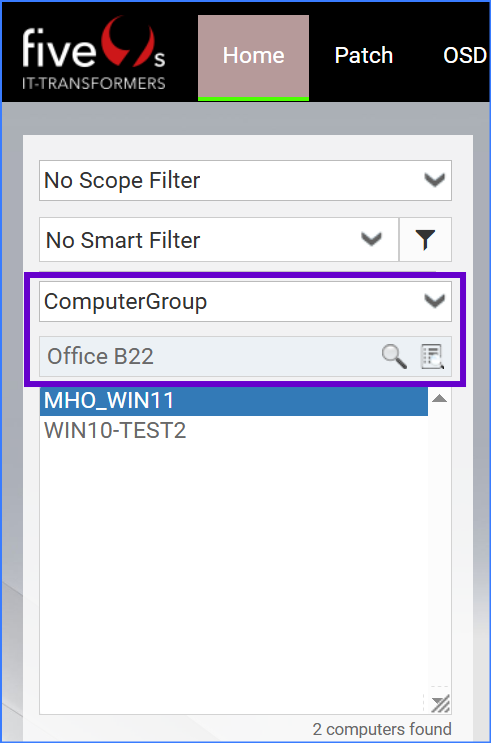Click the magnifier search icon

coord(394,356)
